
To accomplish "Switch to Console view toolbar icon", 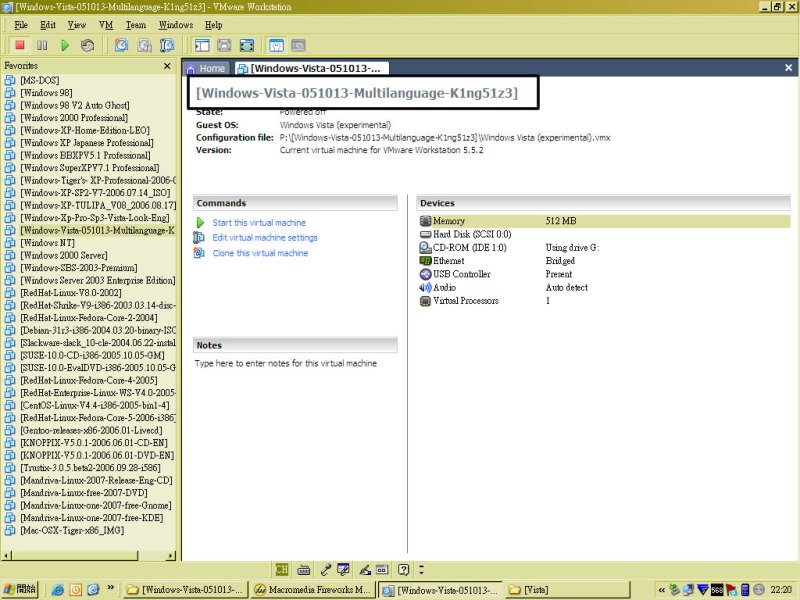I will 298,45.
